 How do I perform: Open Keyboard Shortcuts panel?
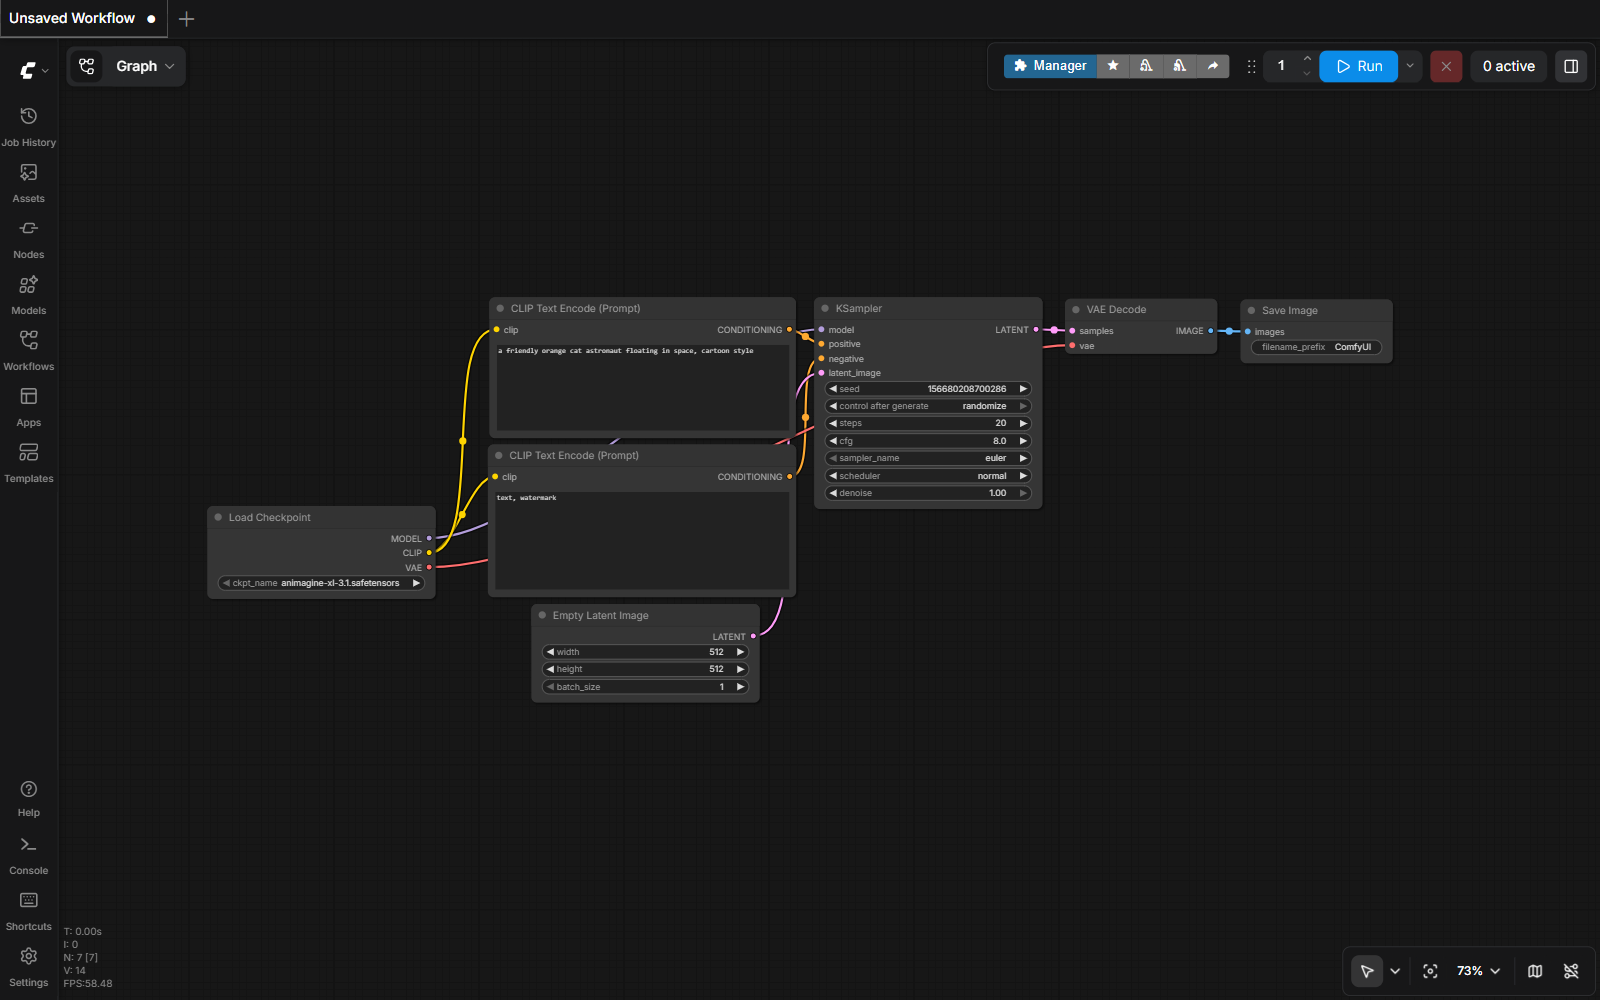[28, 911]
